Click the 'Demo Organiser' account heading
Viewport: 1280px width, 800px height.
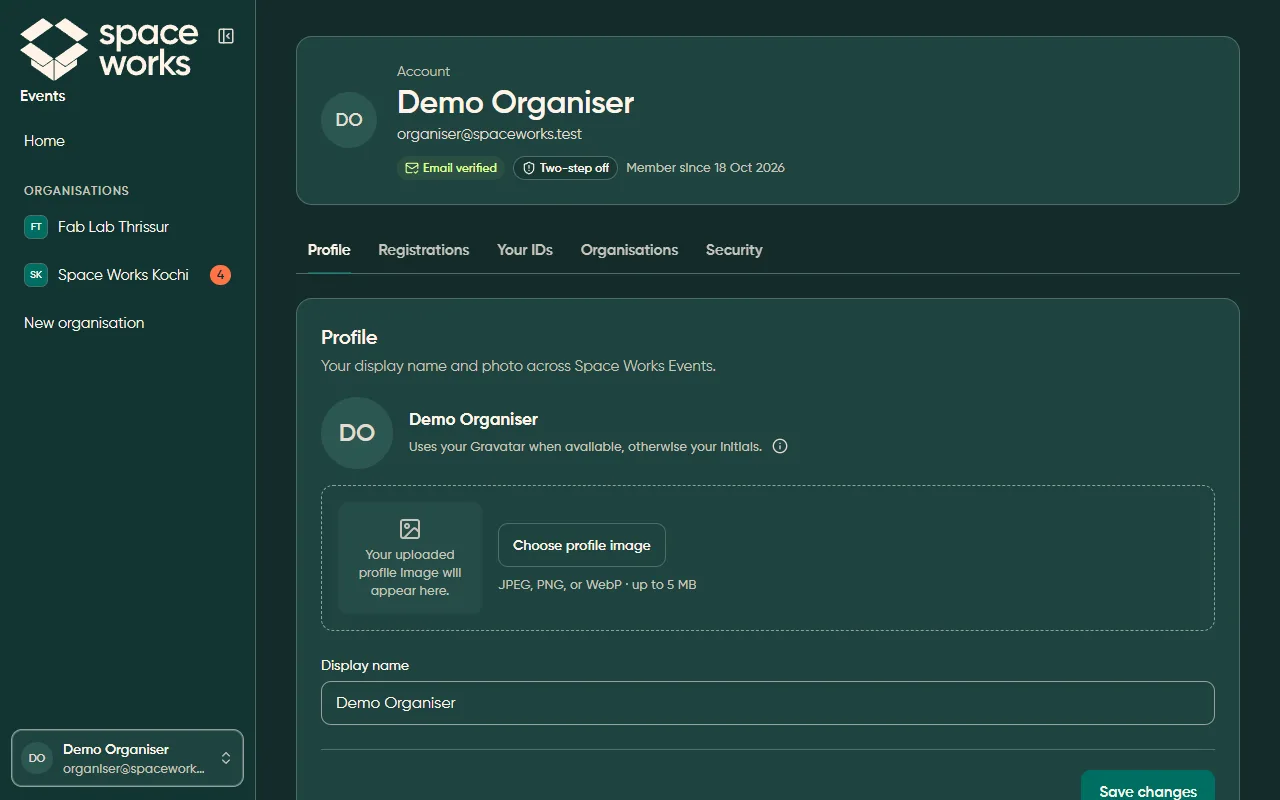[x=516, y=102]
